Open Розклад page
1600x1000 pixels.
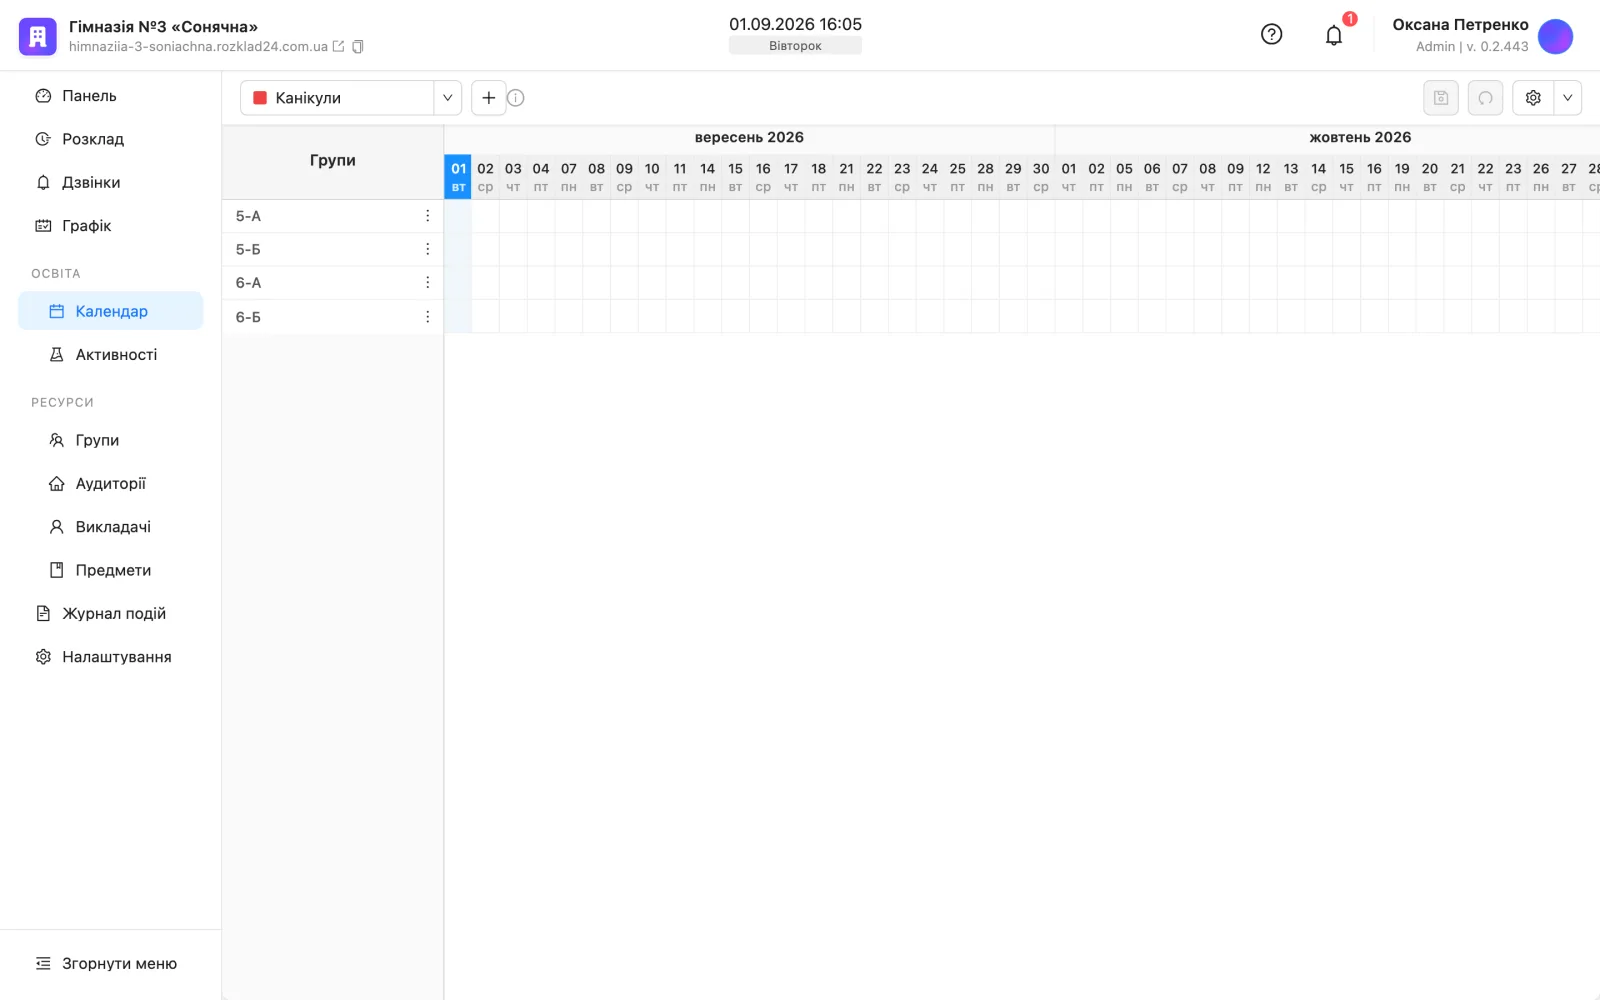(x=110, y=139)
